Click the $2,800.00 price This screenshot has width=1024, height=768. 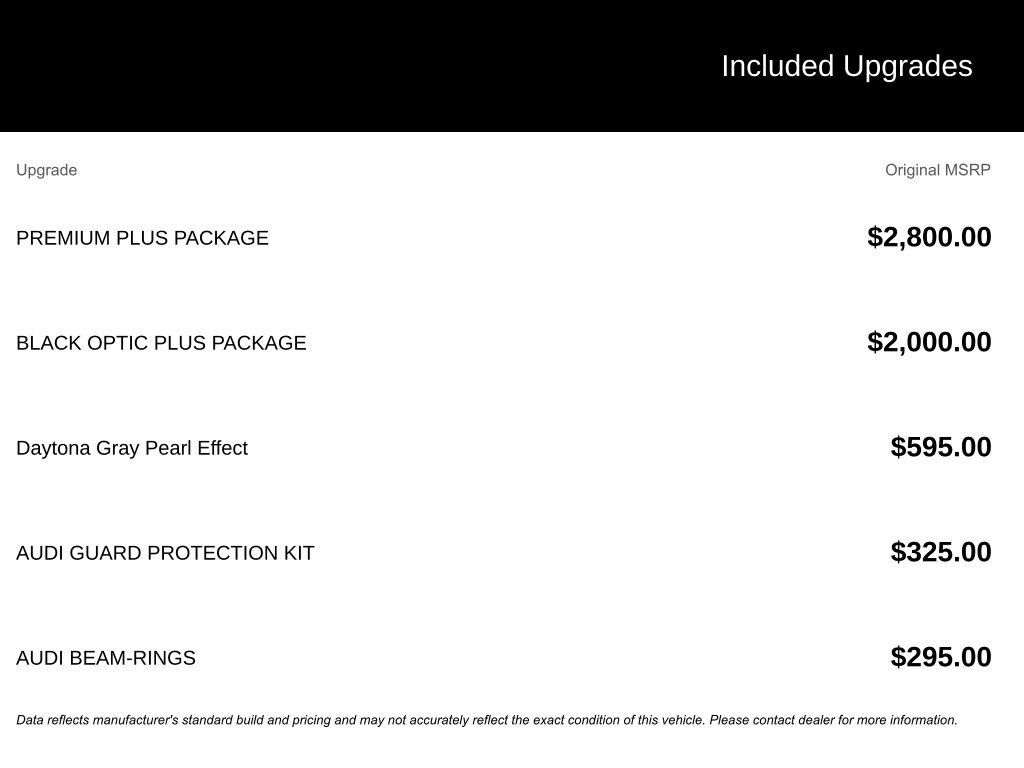[x=929, y=237]
